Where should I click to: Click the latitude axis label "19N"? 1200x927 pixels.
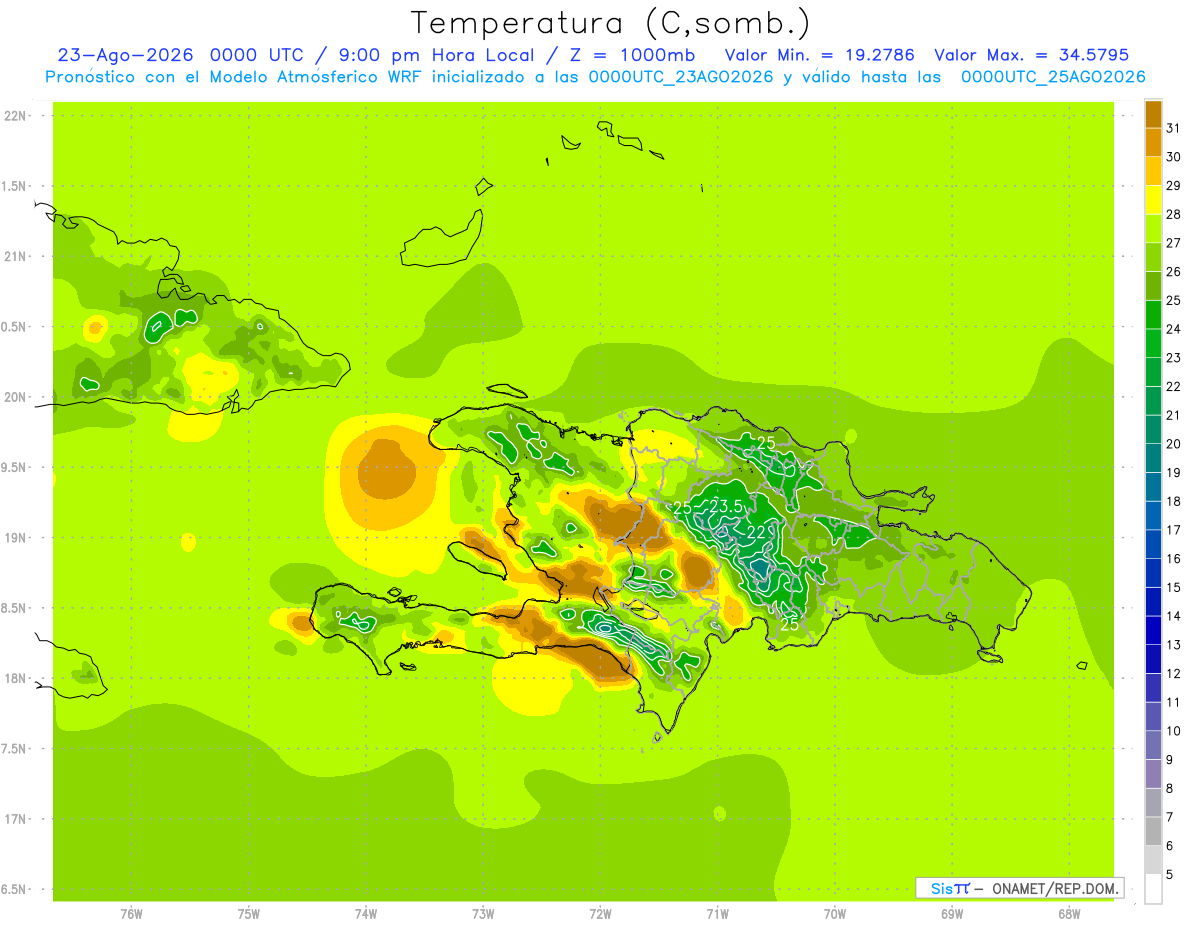[17, 538]
